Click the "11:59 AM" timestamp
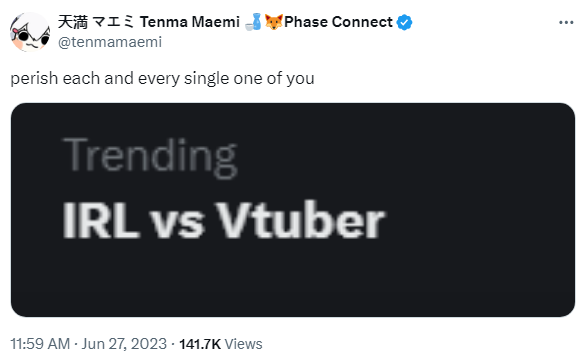Image resolution: width=587 pixels, height=361 pixels. pyautogui.click(x=40, y=344)
